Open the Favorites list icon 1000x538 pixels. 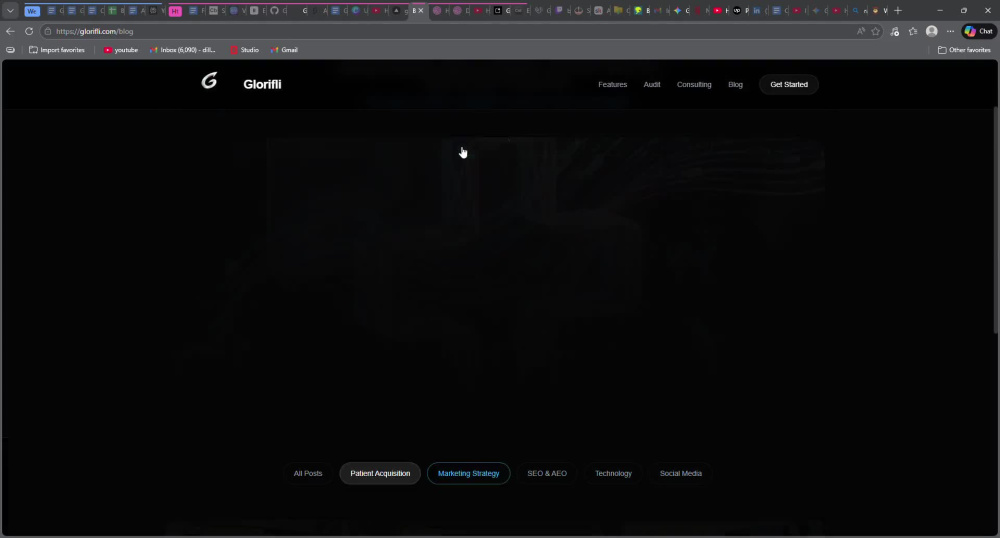pos(913,31)
